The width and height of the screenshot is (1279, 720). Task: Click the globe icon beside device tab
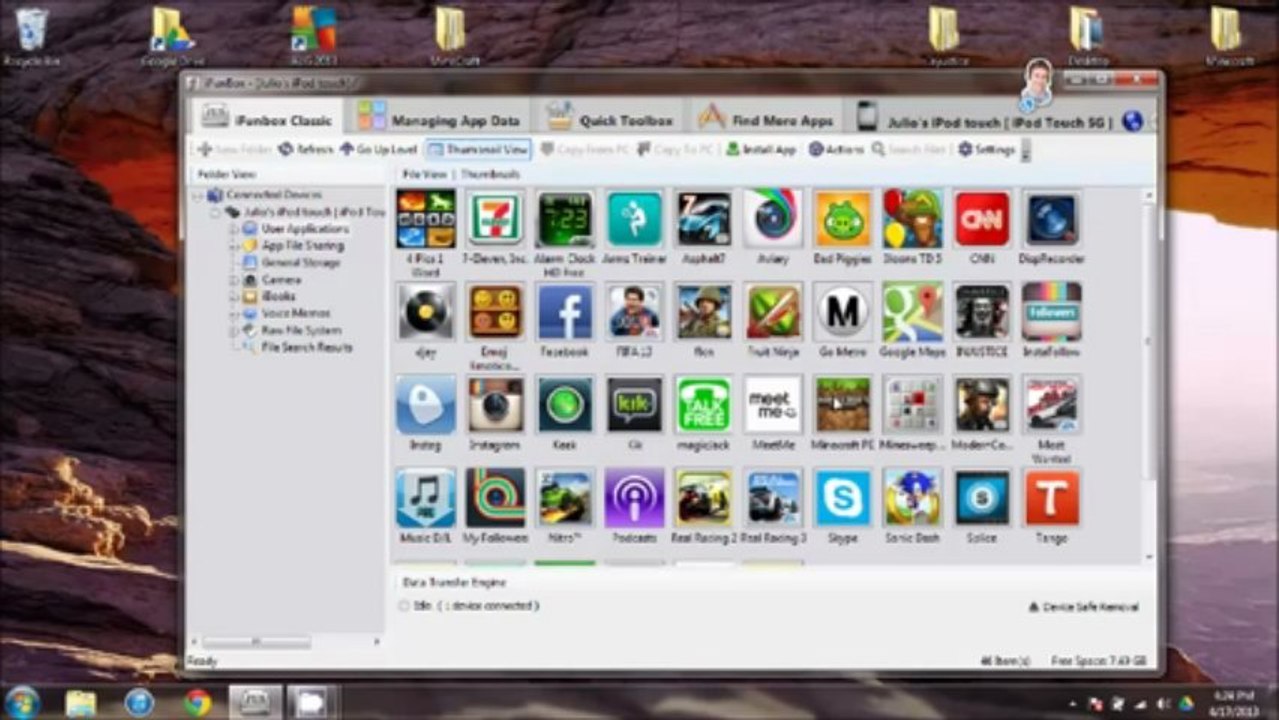1132,121
